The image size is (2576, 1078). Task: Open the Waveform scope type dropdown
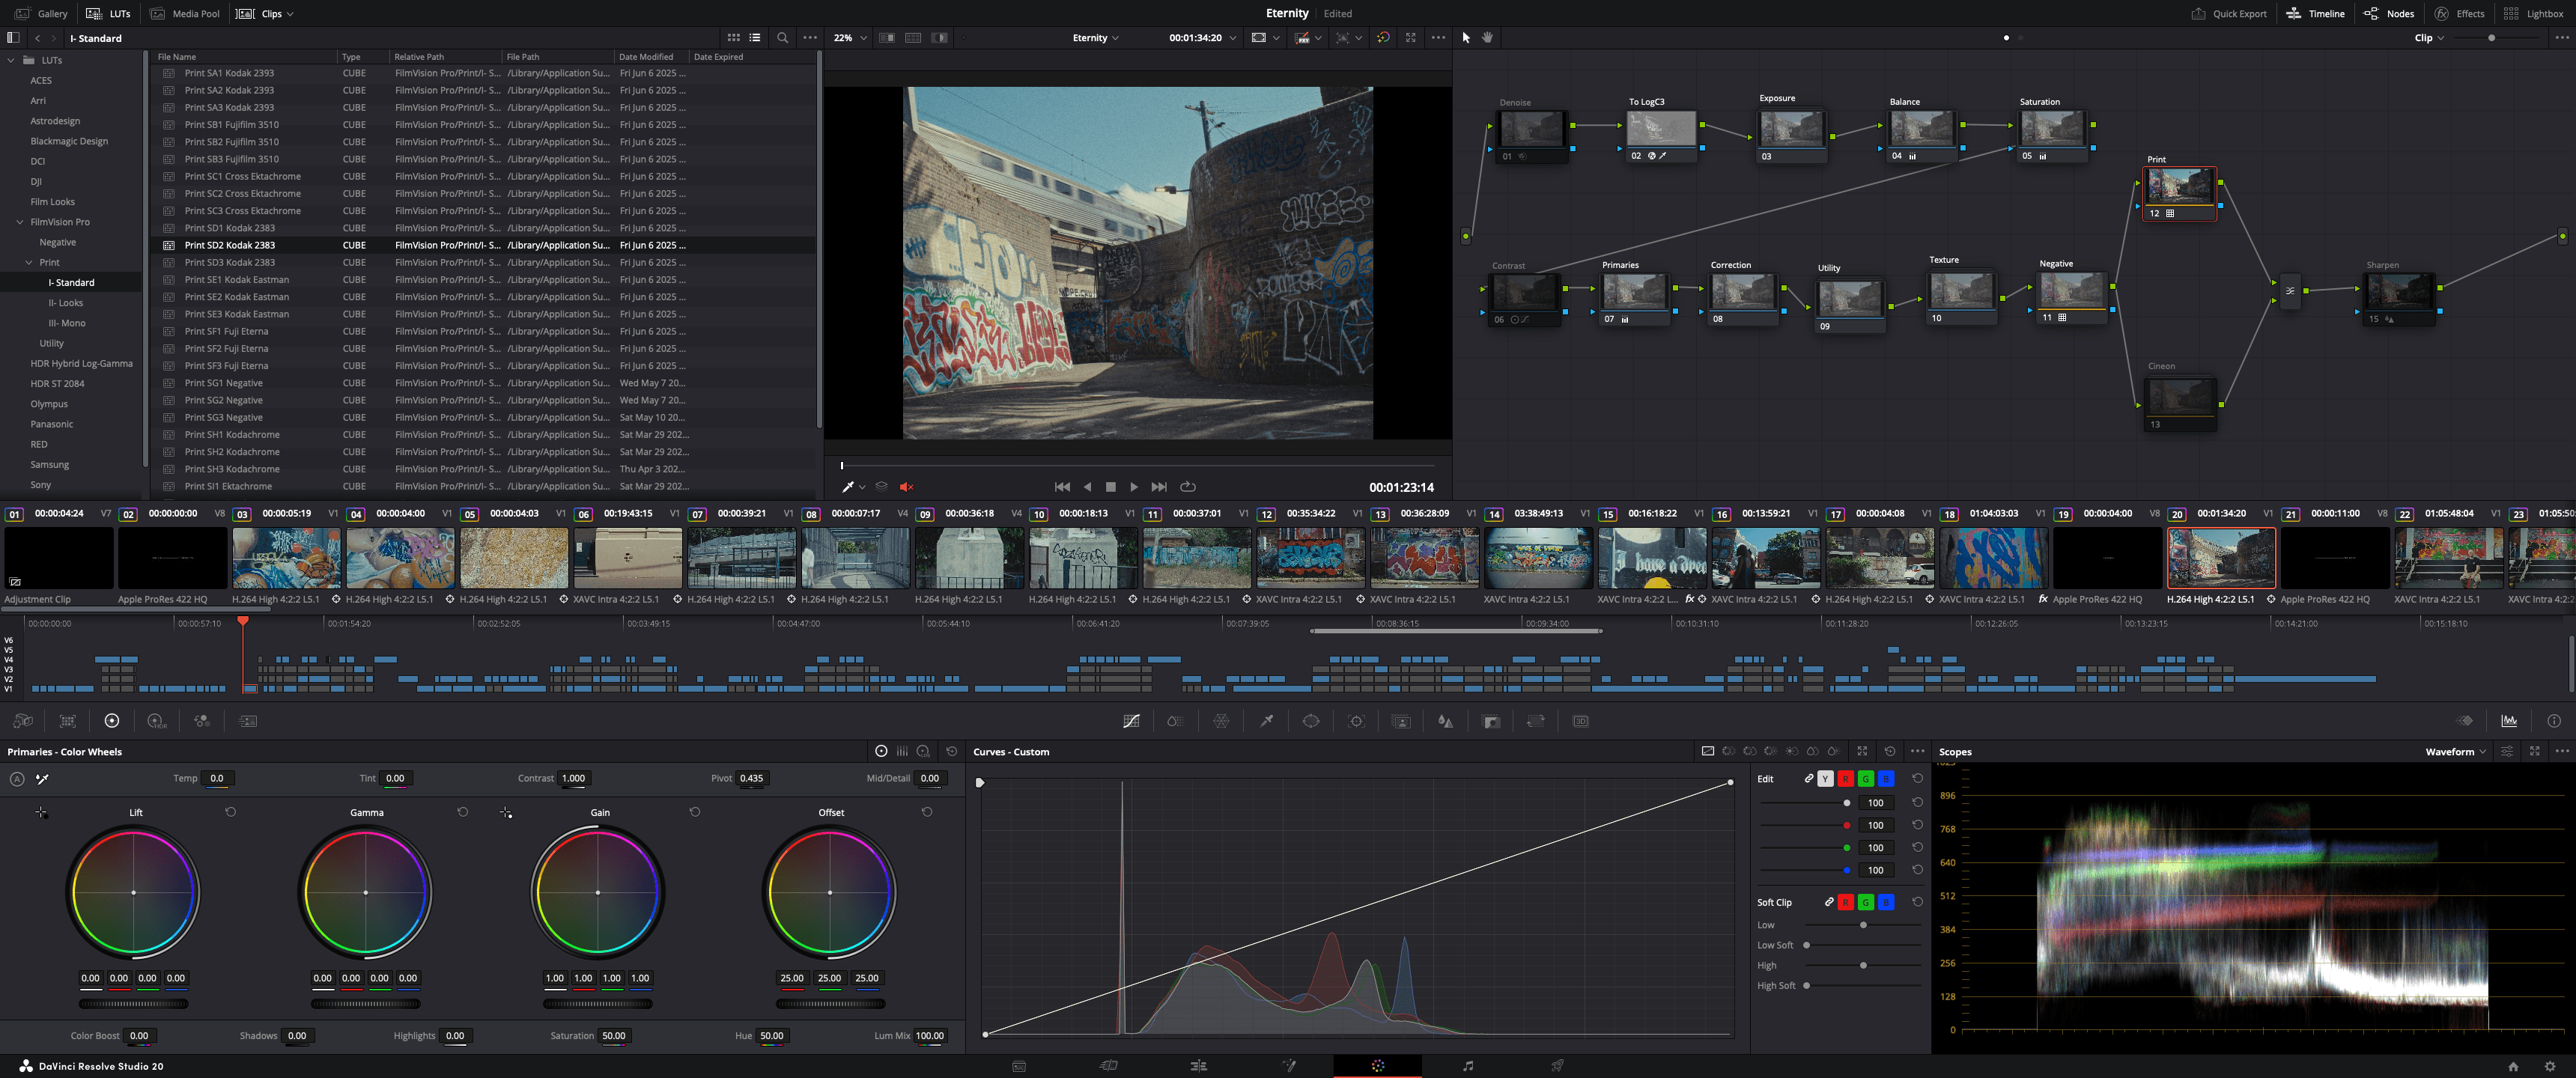(x=2455, y=752)
